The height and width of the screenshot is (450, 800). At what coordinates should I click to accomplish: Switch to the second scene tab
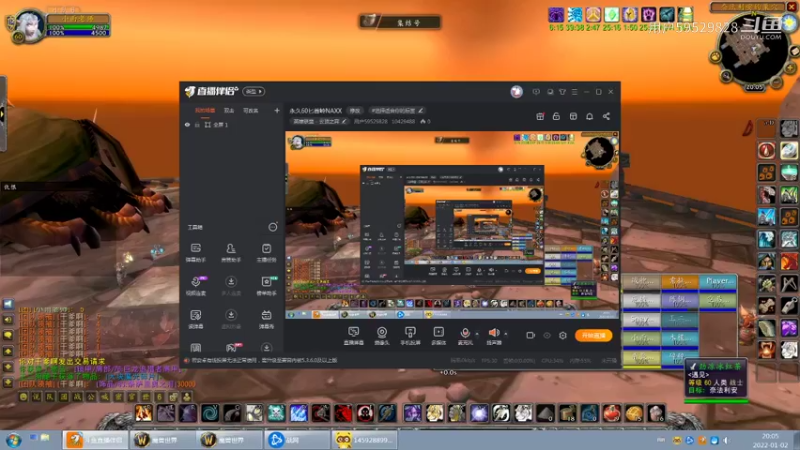pyautogui.click(x=229, y=111)
